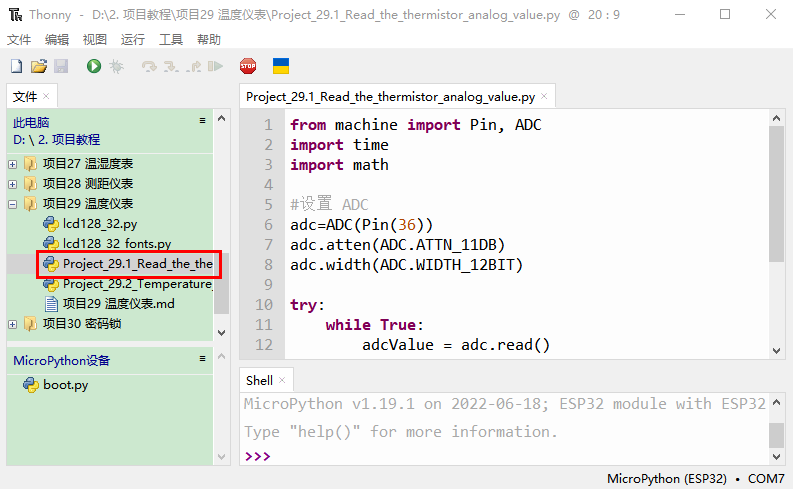Close the 文件 panel tab
793x489 pixels.
click(x=46, y=97)
